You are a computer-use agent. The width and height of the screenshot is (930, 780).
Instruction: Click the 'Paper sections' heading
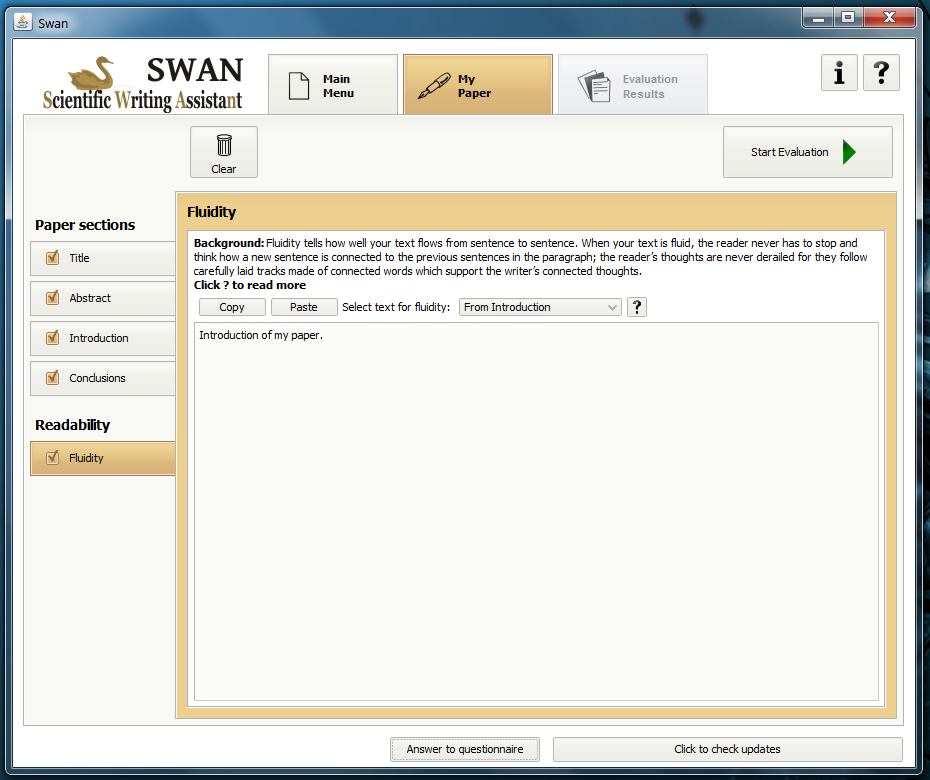(85, 225)
